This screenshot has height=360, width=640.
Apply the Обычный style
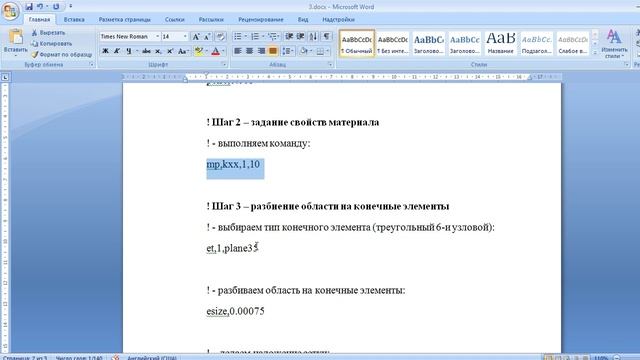(357, 43)
